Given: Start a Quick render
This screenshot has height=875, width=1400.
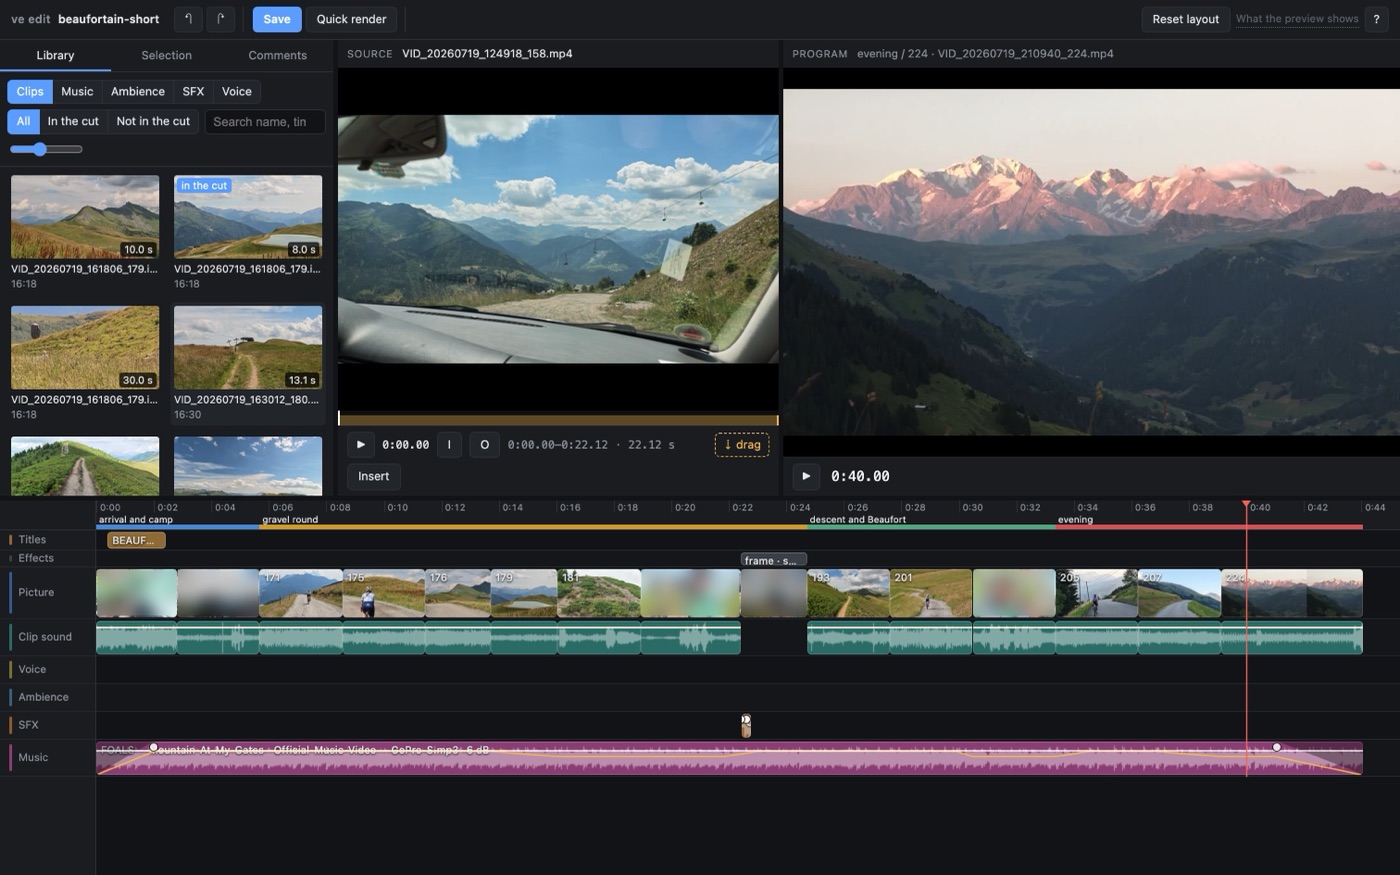Looking at the screenshot, I should (351, 19).
